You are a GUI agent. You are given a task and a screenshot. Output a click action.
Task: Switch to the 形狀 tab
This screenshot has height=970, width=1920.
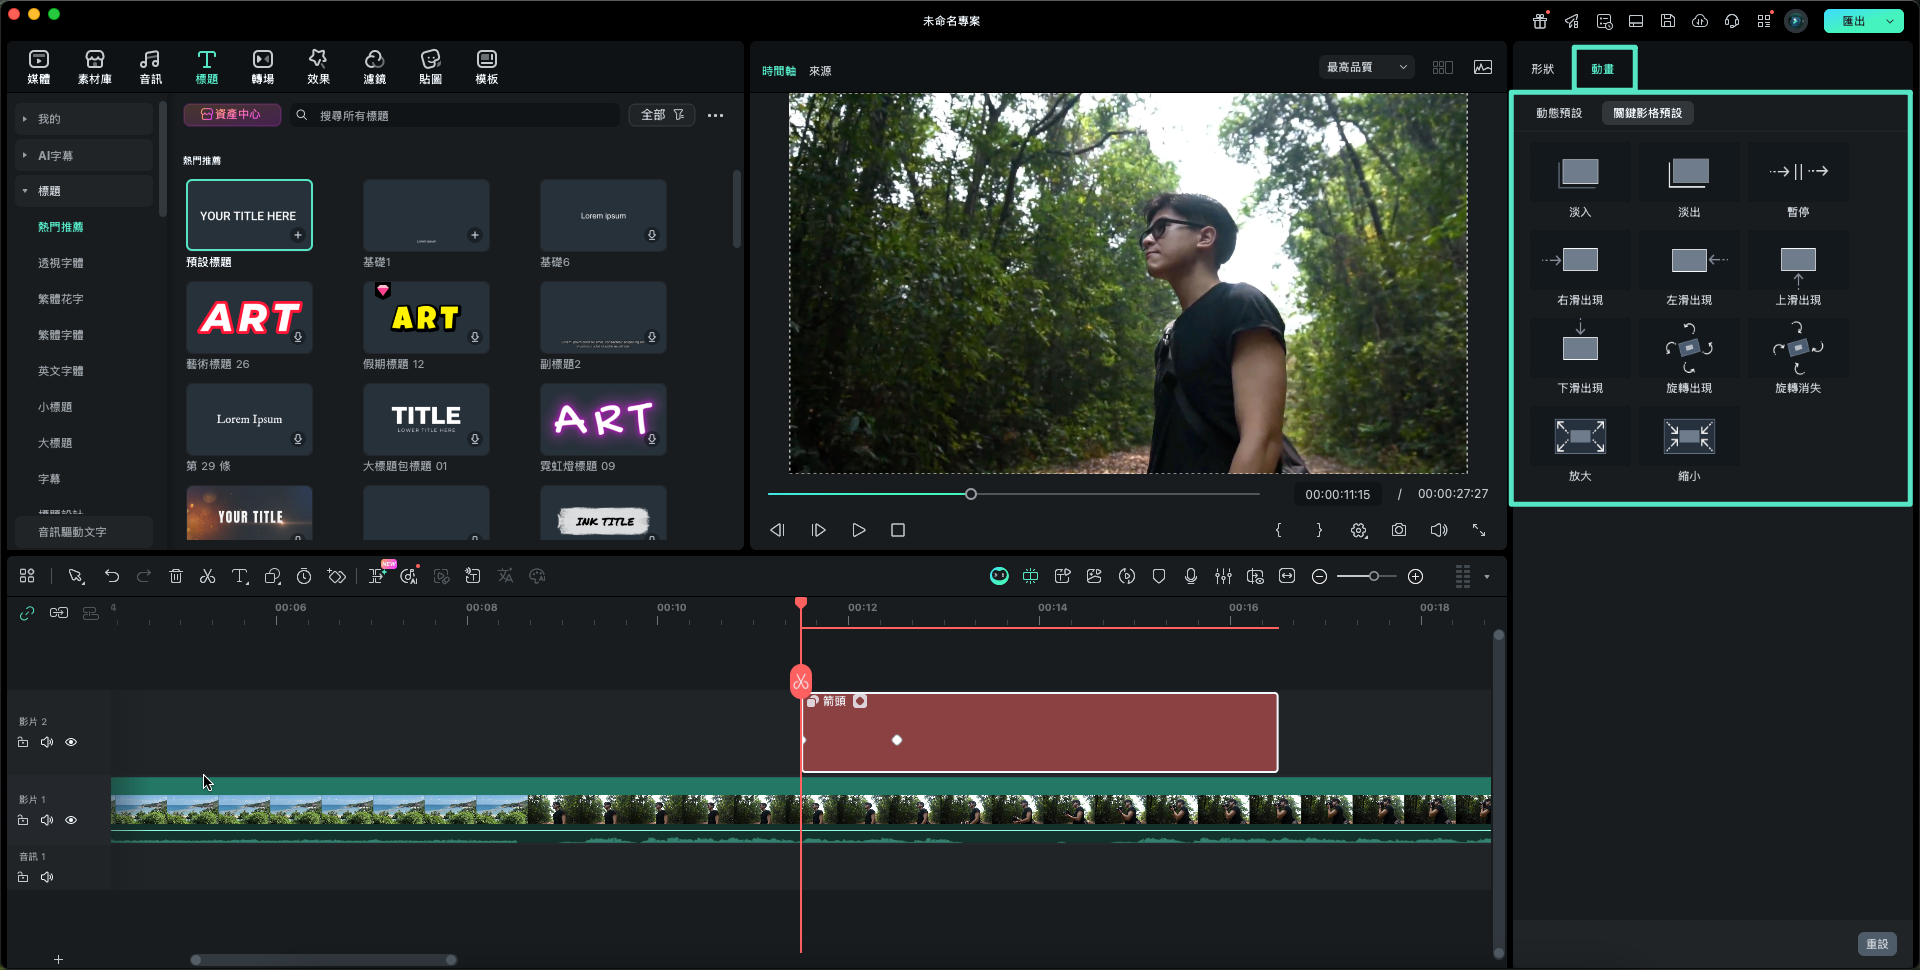[x=1542, y=69]
